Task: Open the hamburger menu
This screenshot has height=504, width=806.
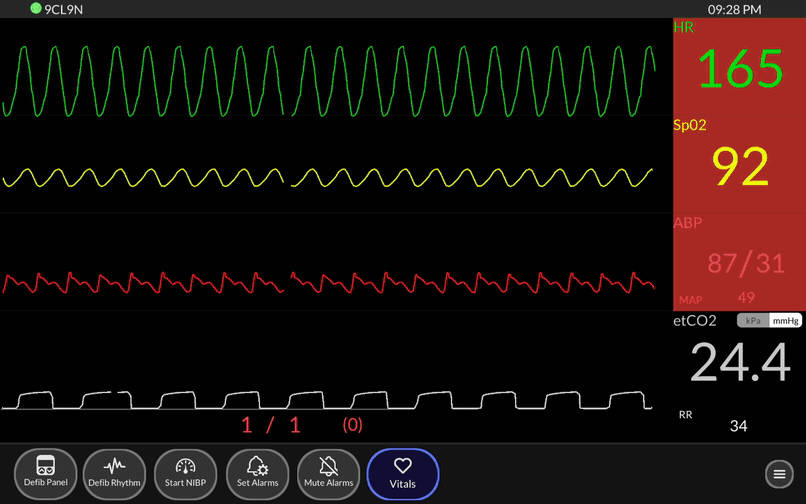Action: [779, 474]
